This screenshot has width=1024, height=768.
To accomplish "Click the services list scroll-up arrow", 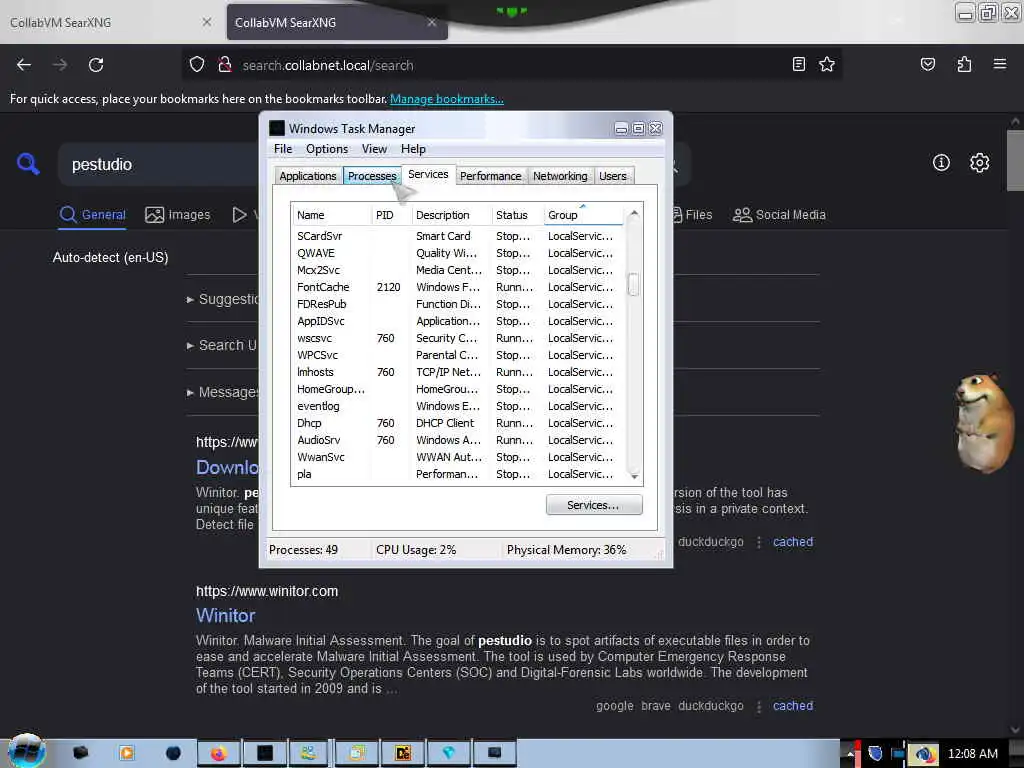I will [x=633, y=214].
